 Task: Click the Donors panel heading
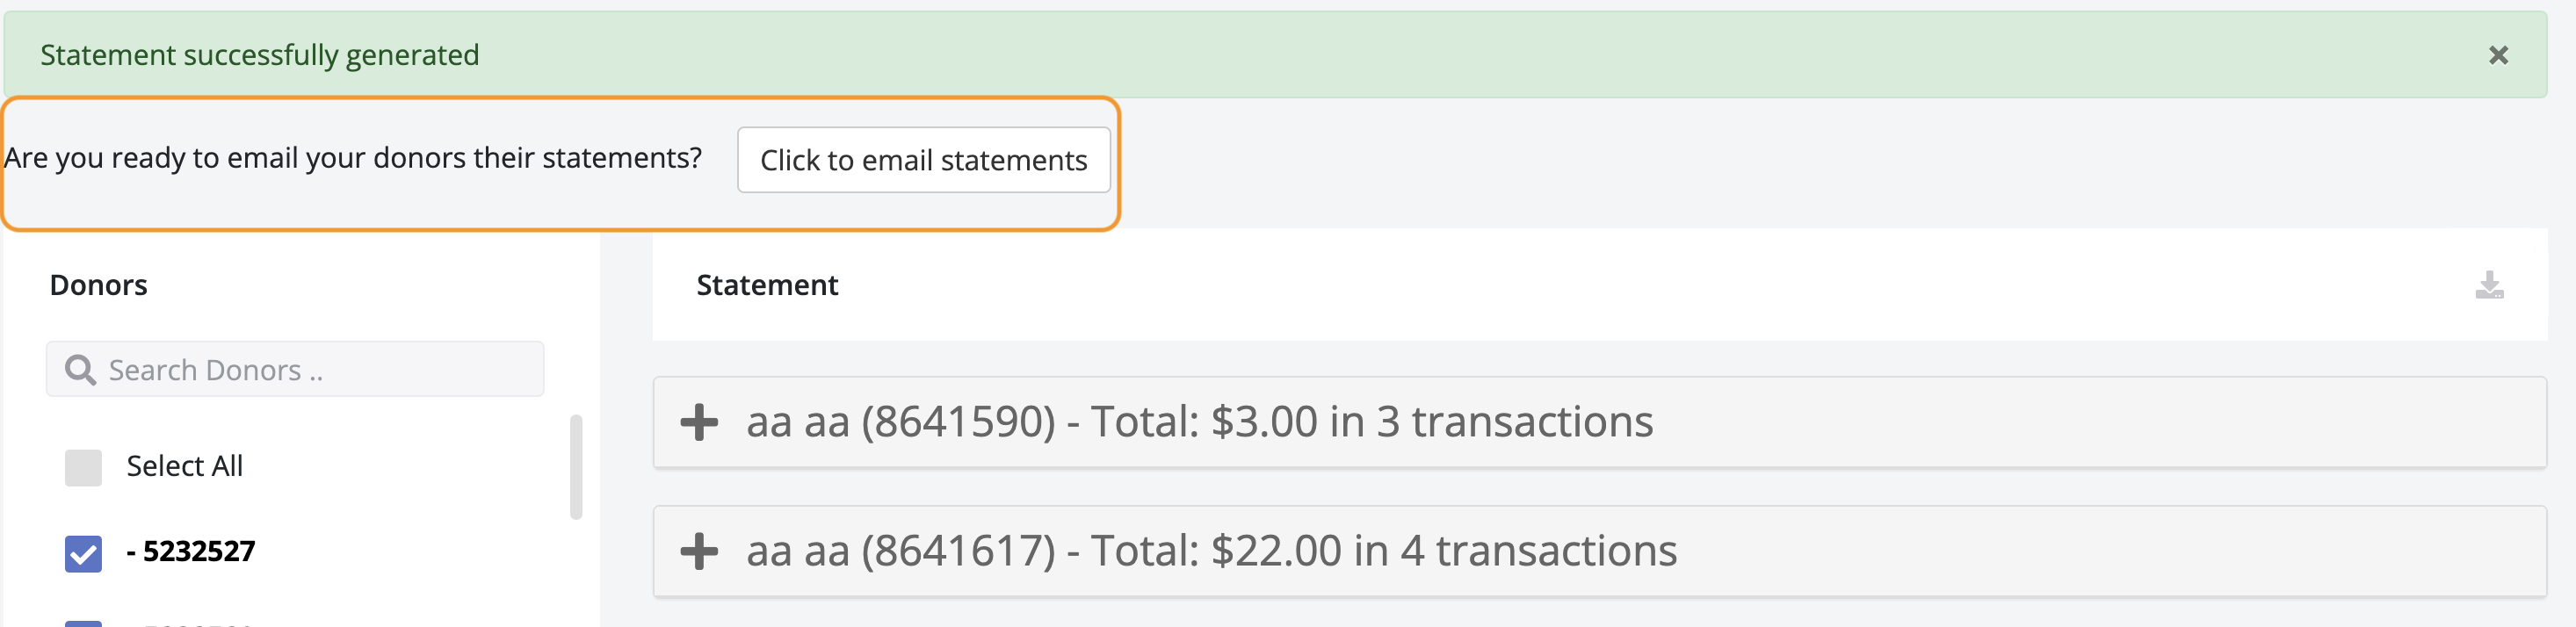[99, 285]
